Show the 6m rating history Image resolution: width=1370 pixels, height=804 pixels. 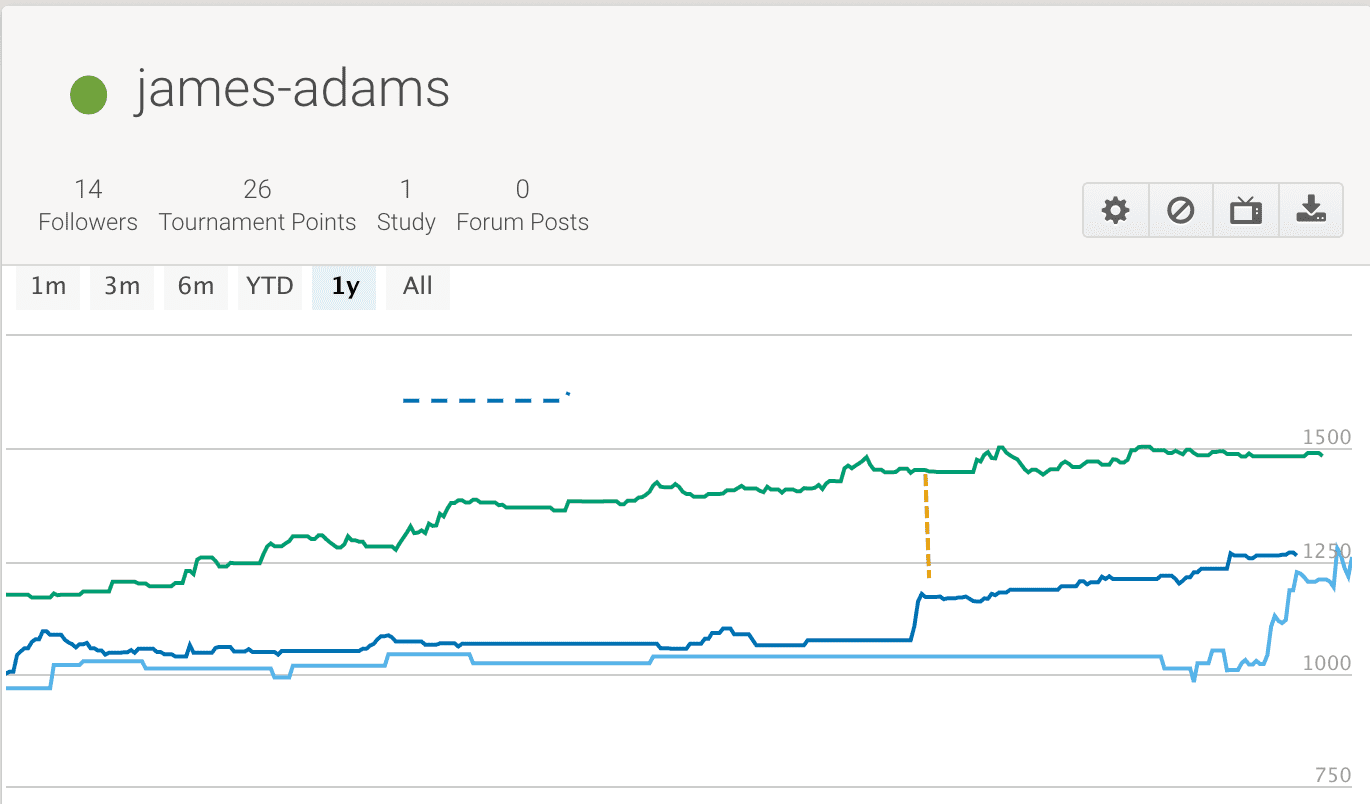tap(196, 287)
